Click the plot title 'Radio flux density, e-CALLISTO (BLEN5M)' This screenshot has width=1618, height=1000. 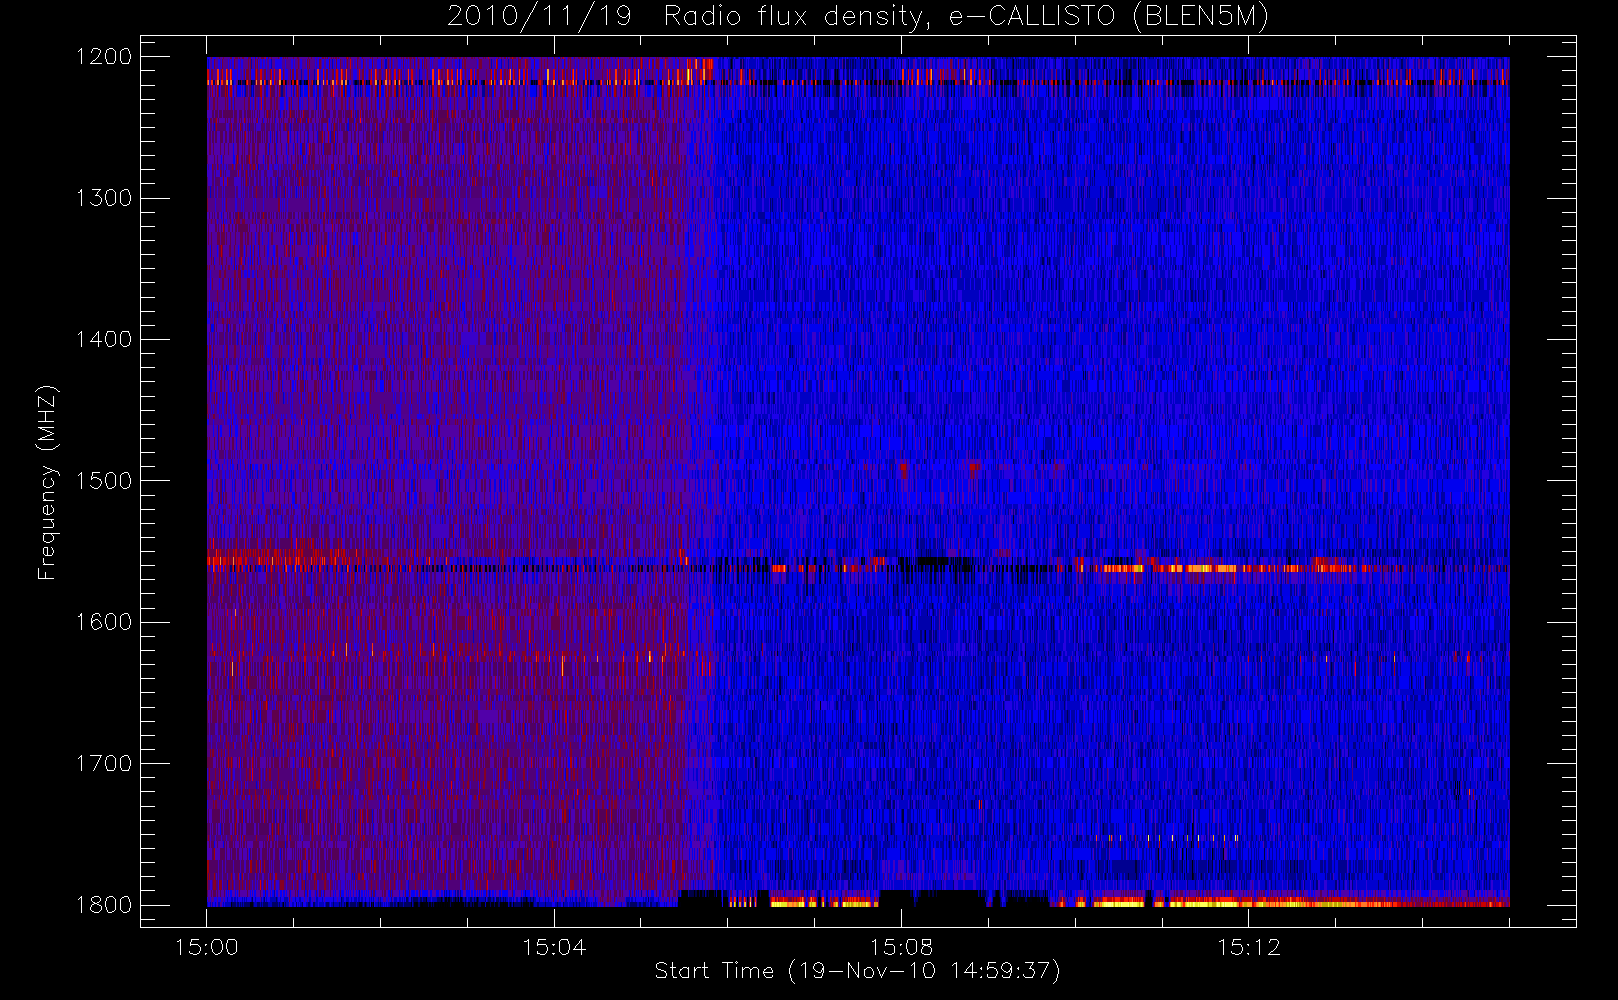966,17
